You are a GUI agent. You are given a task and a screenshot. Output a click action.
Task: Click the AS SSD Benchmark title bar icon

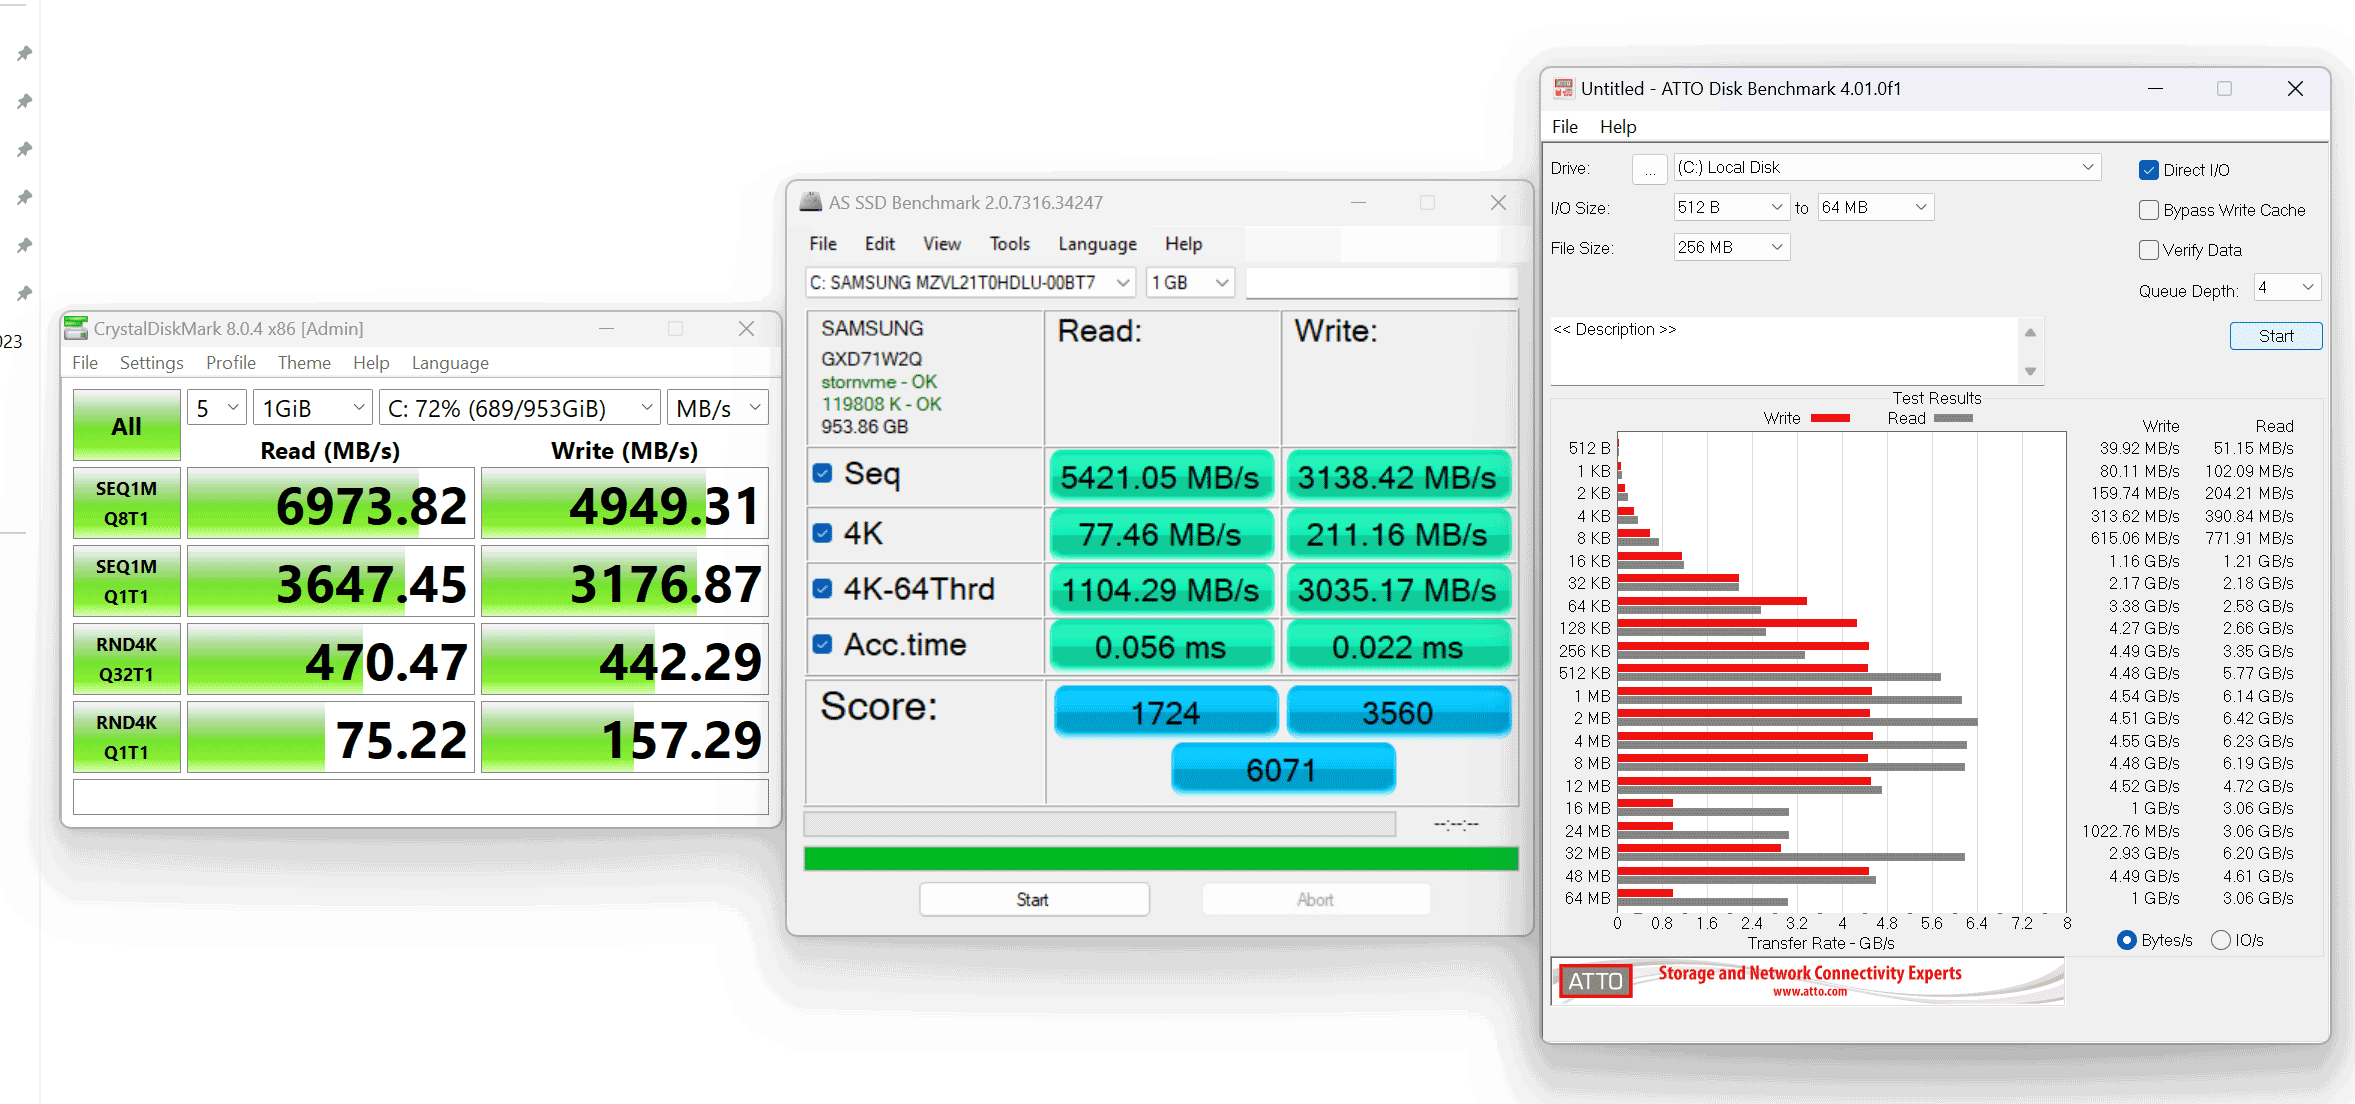810,202
